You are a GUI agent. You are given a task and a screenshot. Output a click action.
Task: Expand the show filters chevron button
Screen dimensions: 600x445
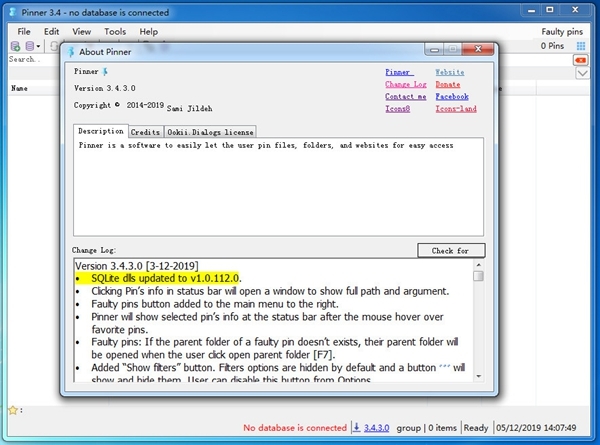pos(582,73)
